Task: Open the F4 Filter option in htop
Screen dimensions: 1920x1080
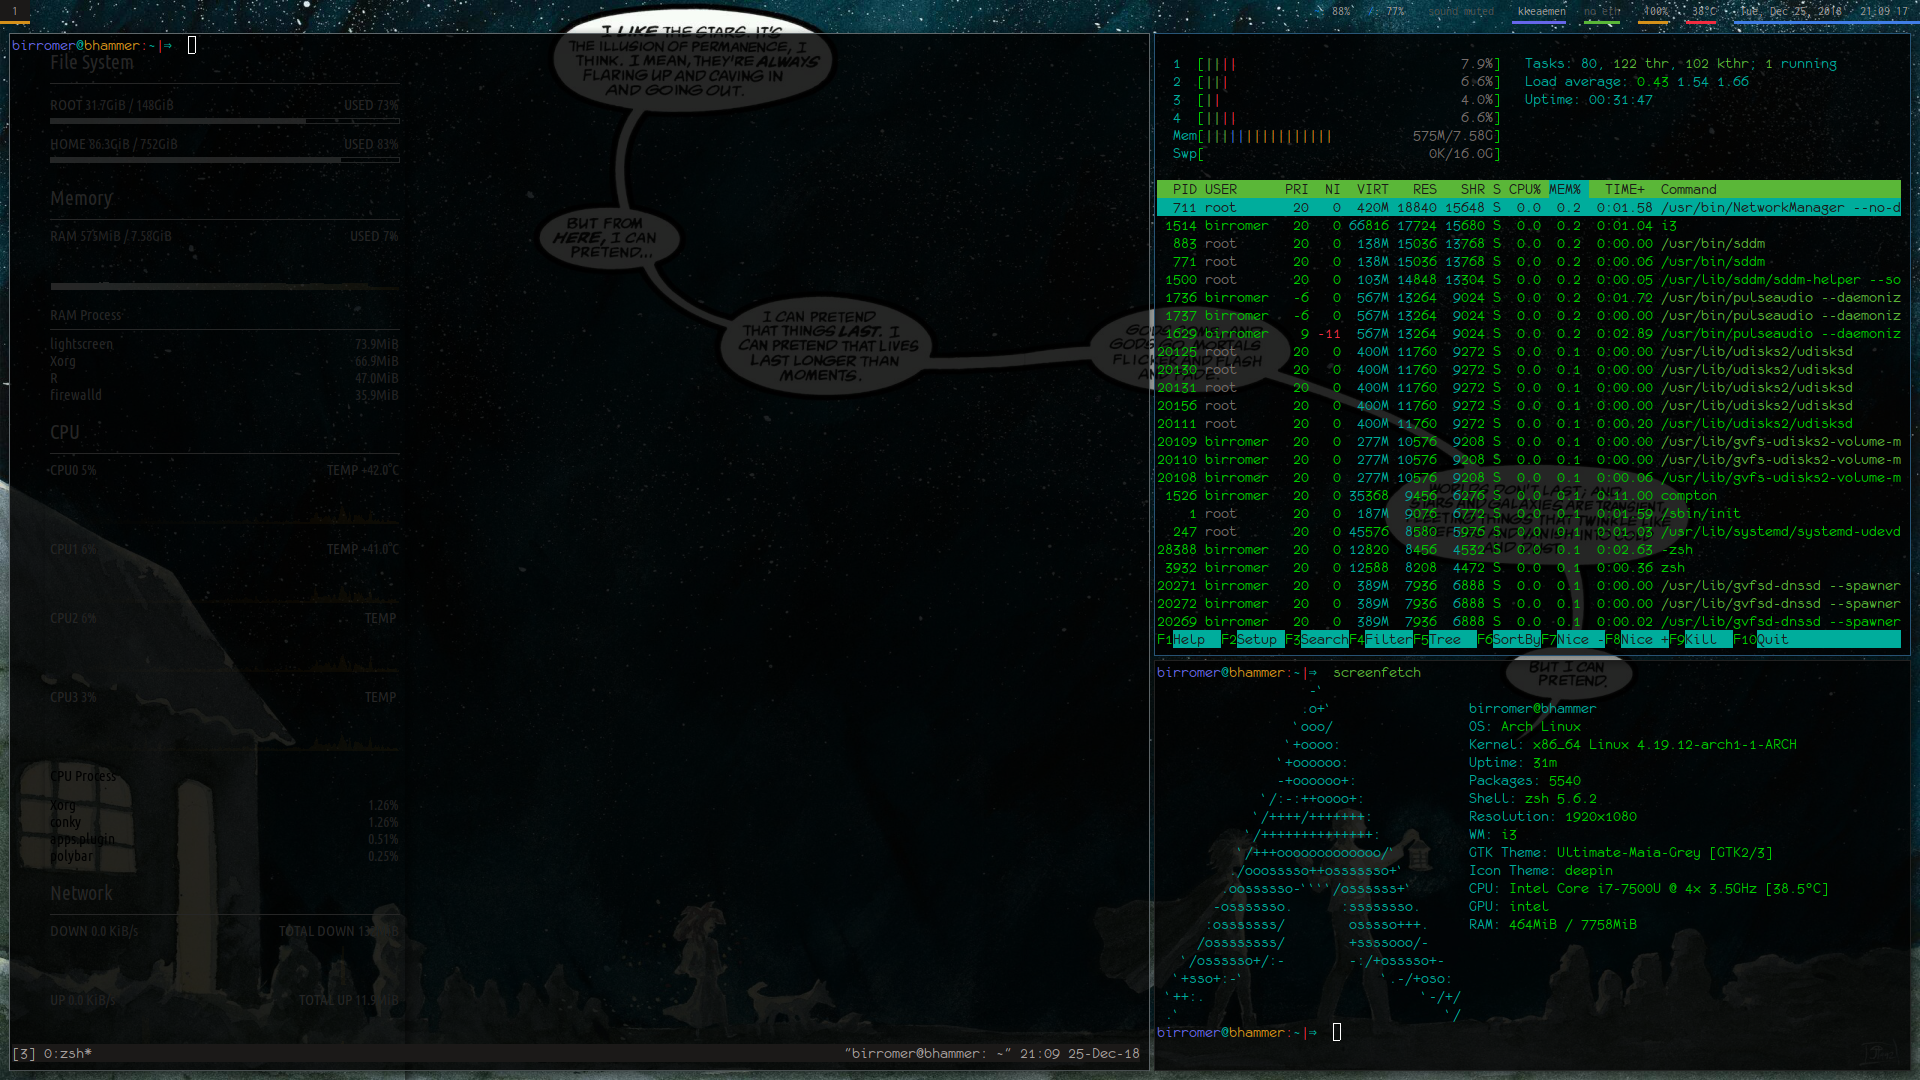Action: 1388,640
